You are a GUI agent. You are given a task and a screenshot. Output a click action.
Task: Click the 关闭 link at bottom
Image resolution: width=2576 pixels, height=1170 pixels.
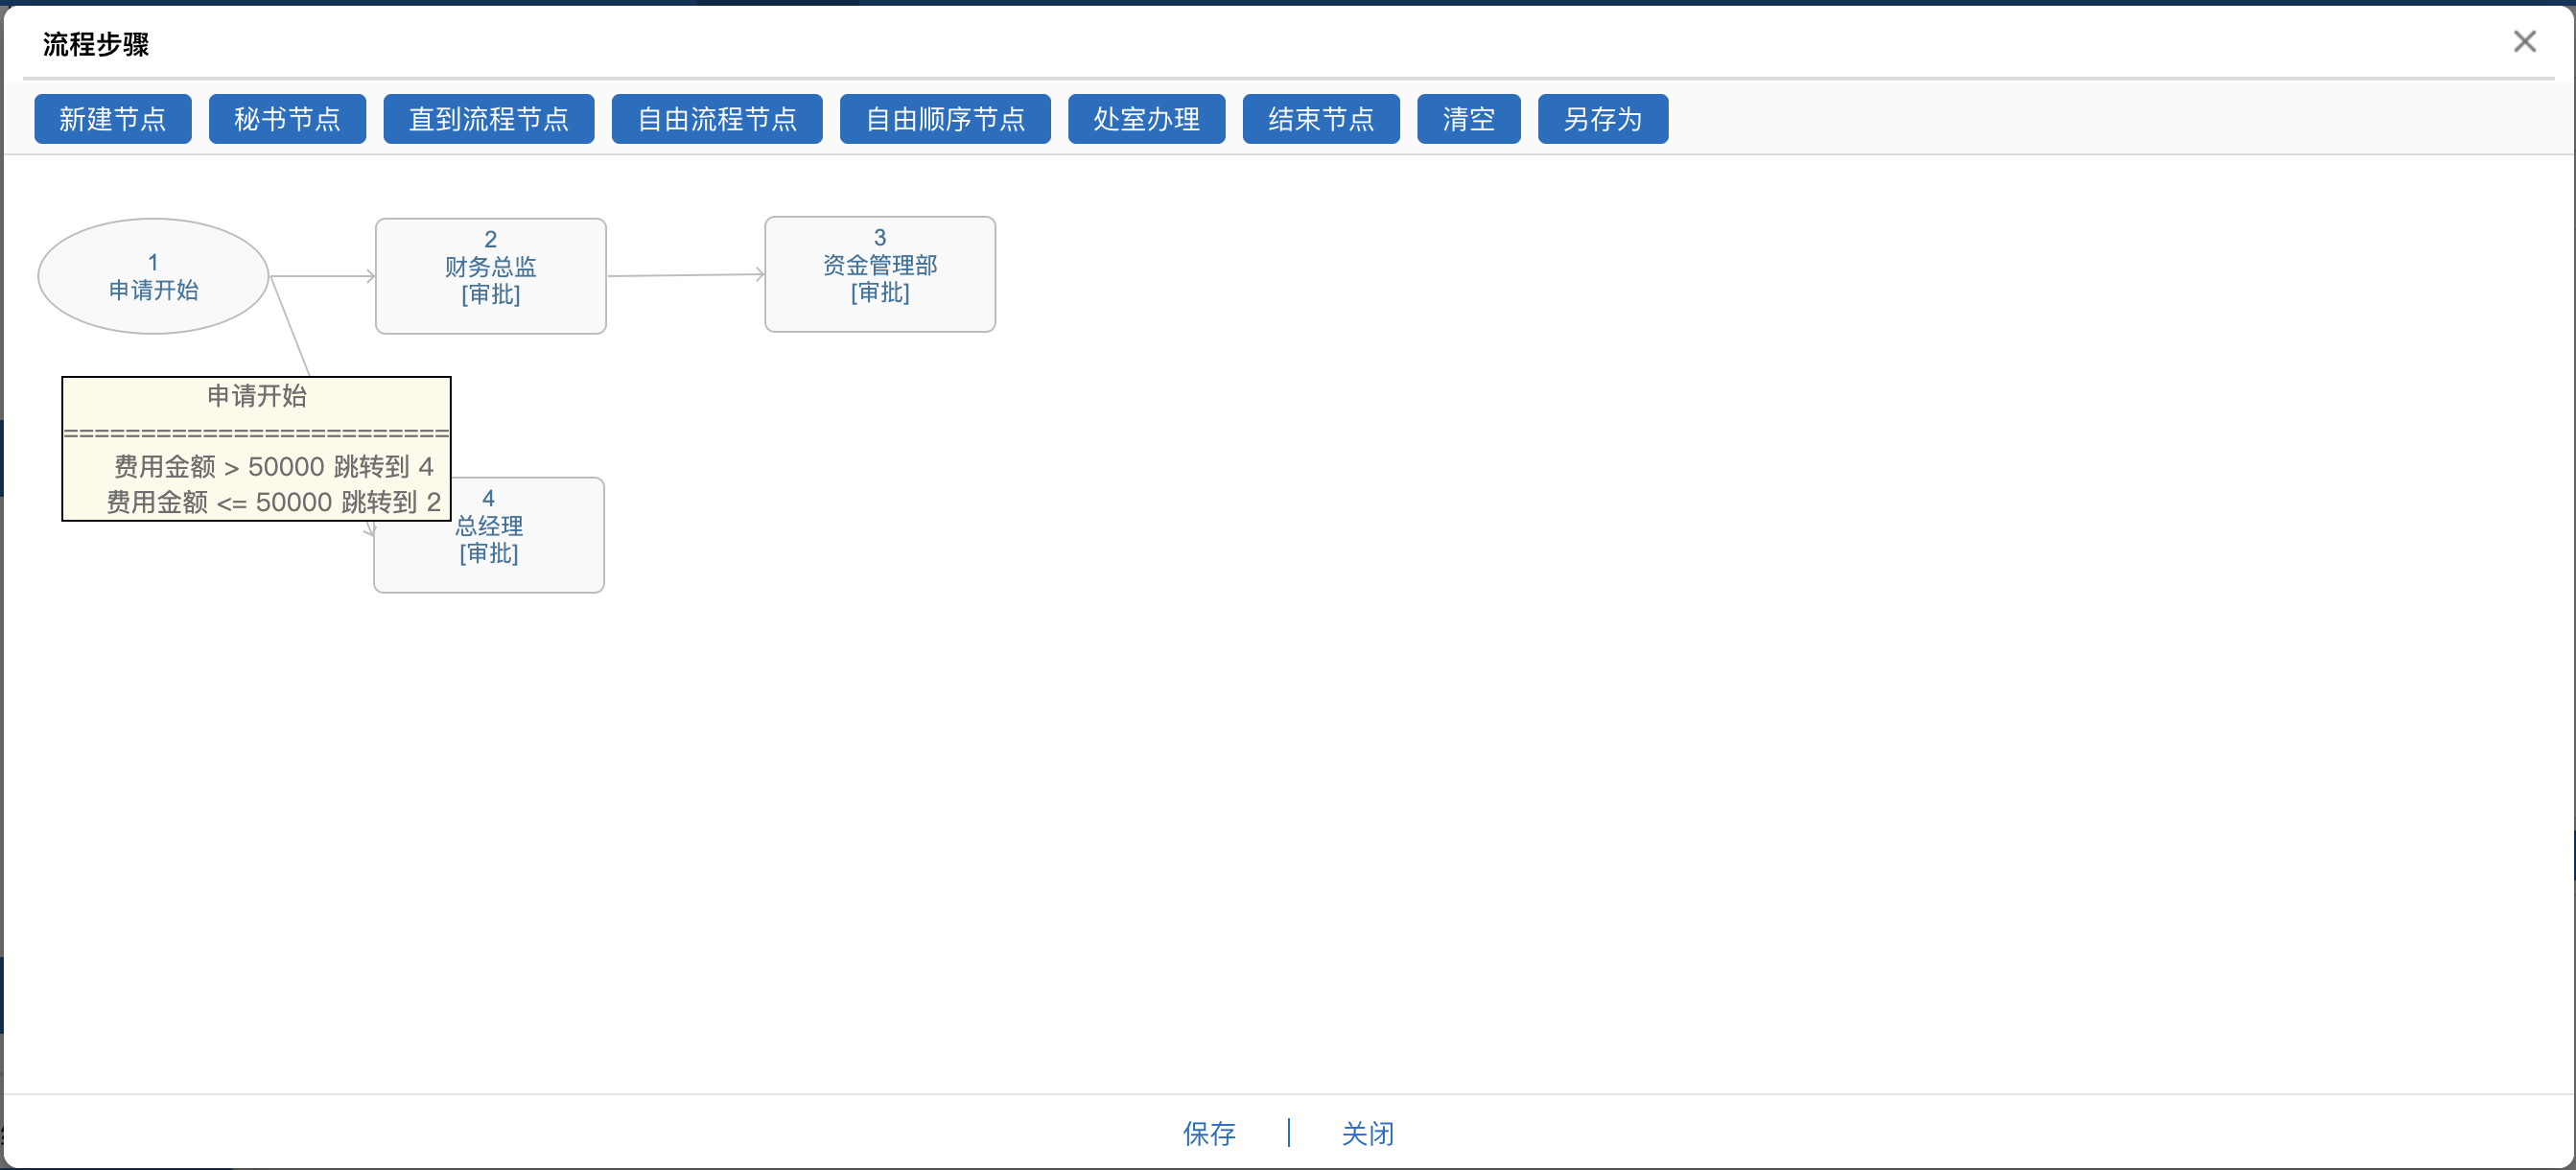(1367, 1133)
